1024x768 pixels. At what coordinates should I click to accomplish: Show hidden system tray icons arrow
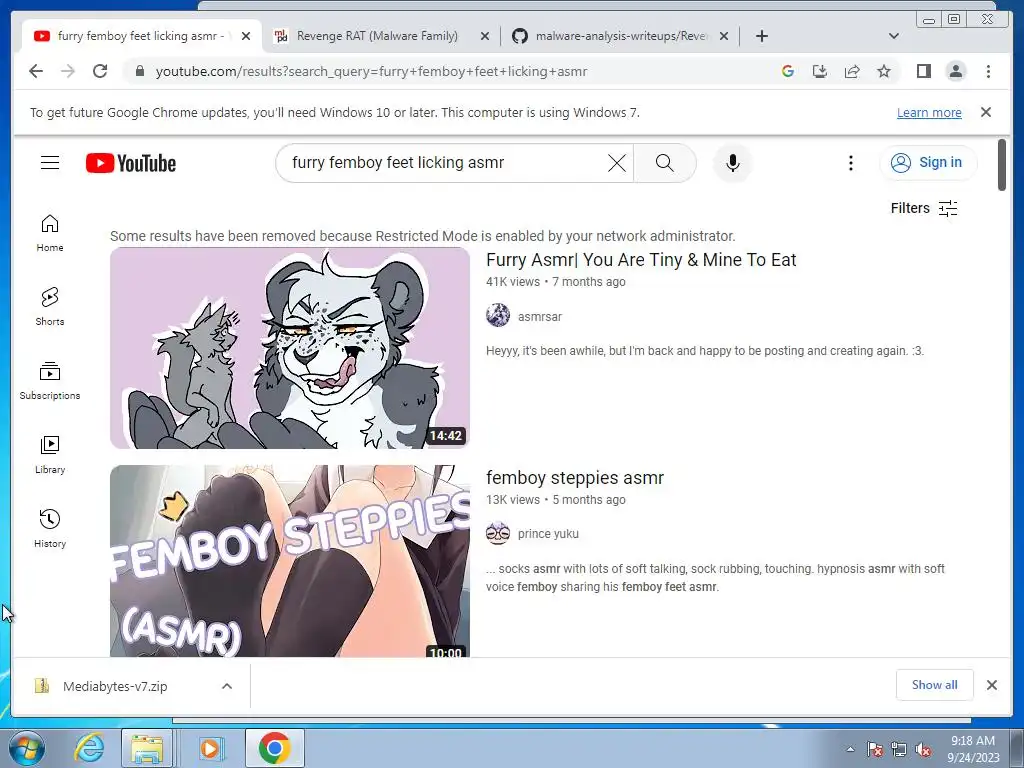(x=850, y=749)
